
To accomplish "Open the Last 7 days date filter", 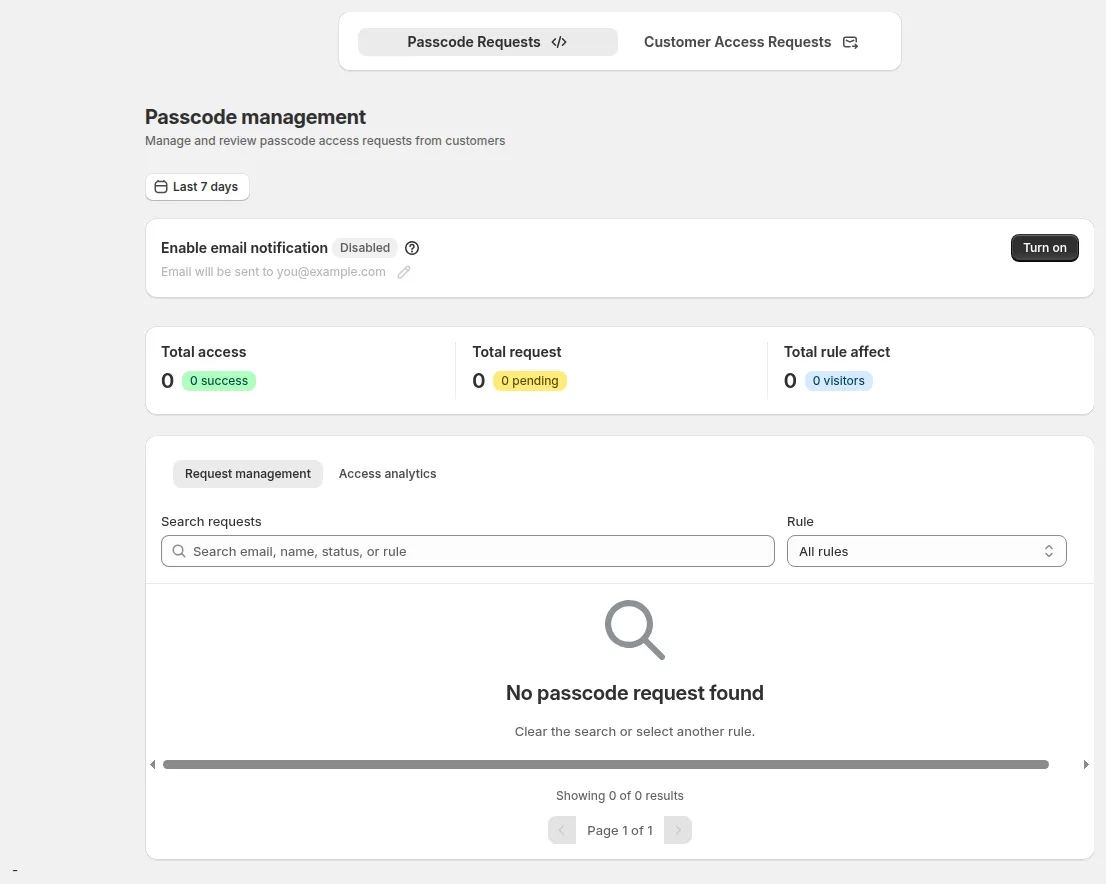I will (197, 187).
